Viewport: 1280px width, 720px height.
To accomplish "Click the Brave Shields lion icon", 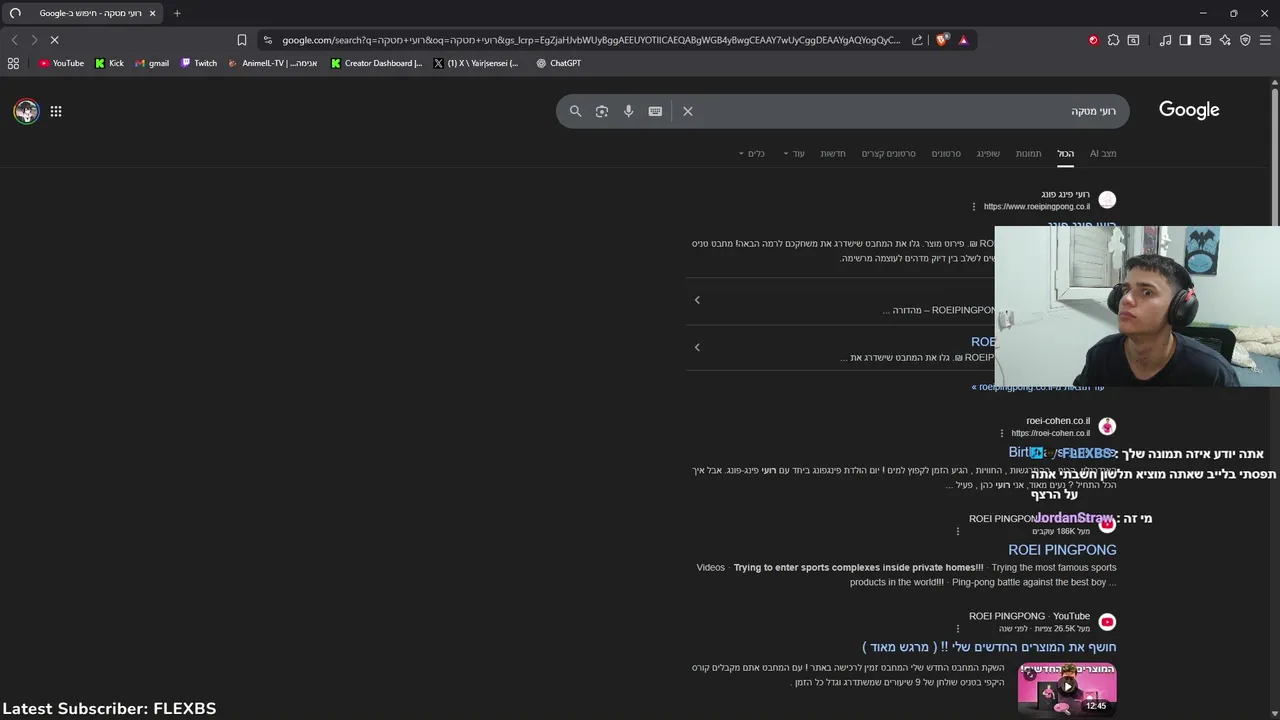I will tap(942, 40).
